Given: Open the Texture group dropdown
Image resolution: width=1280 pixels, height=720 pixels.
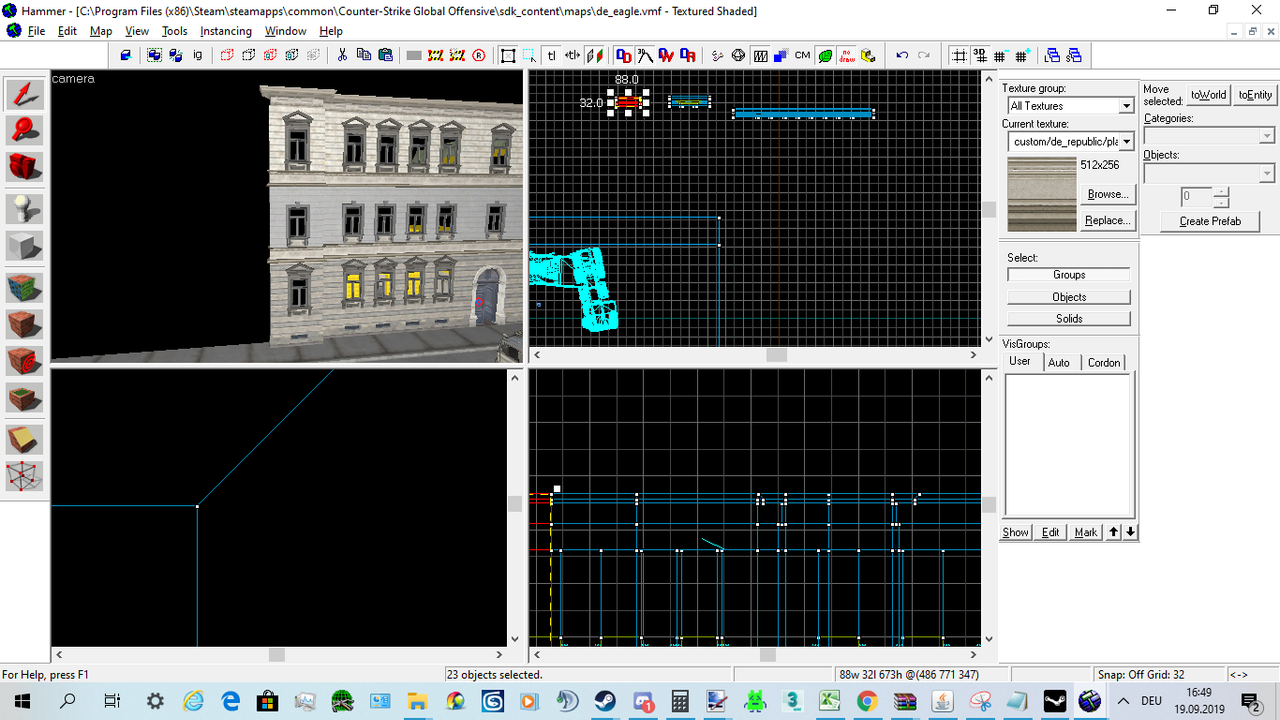Looking at the screenshot, I should (x=1126, y=106).
